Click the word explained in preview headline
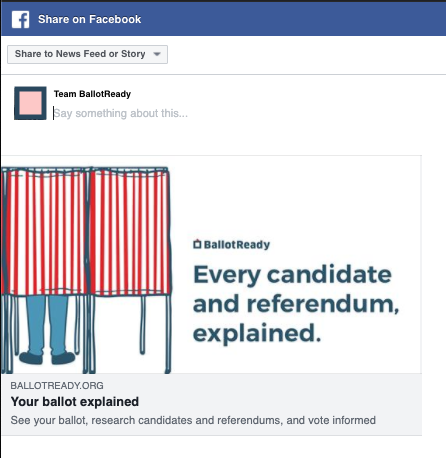446x458 pixels. click(257, 333)
